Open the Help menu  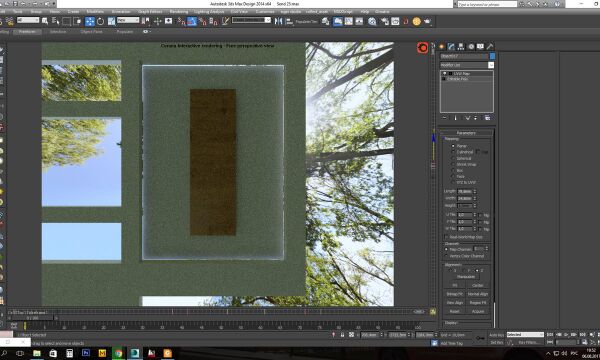click(365, 12)
